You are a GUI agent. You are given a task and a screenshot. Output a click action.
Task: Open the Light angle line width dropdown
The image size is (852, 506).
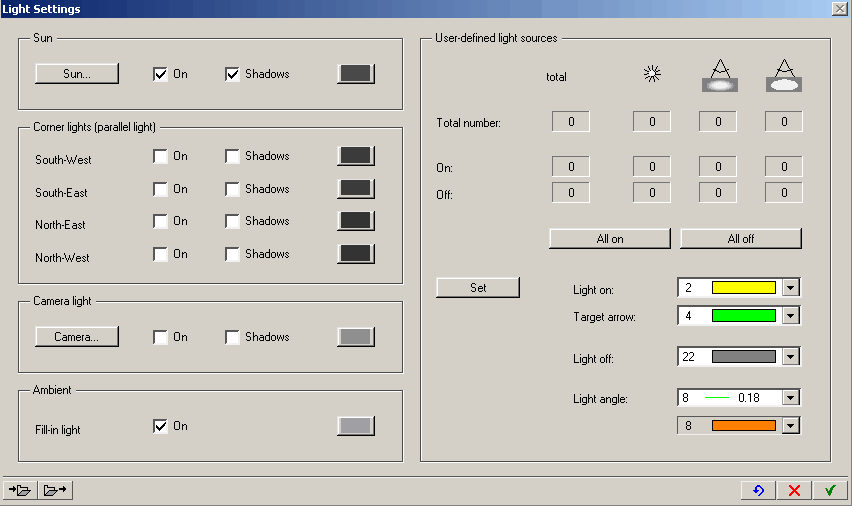click(x=790, y=398)
